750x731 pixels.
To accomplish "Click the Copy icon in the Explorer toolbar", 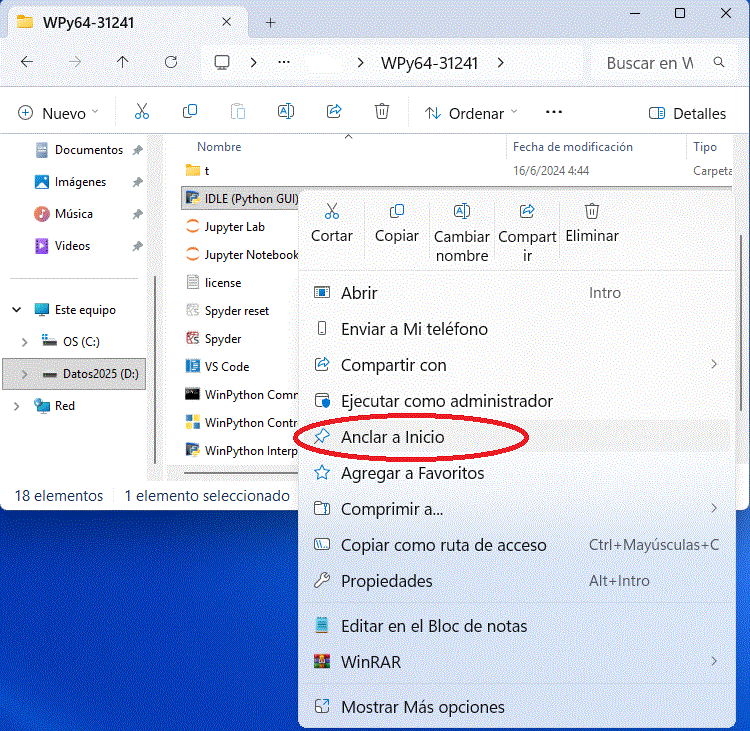I will tap(190, 112).
